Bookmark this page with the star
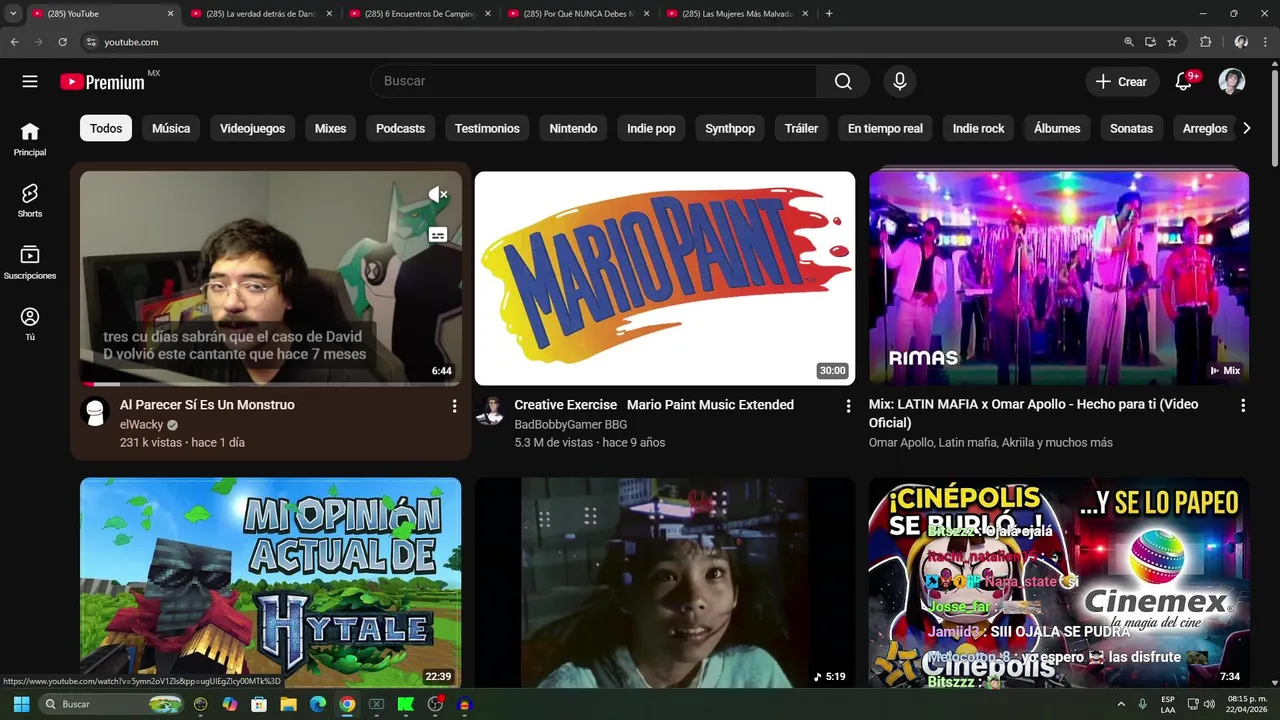Screen dimensions: 1280x720 tap(1172, 42)
